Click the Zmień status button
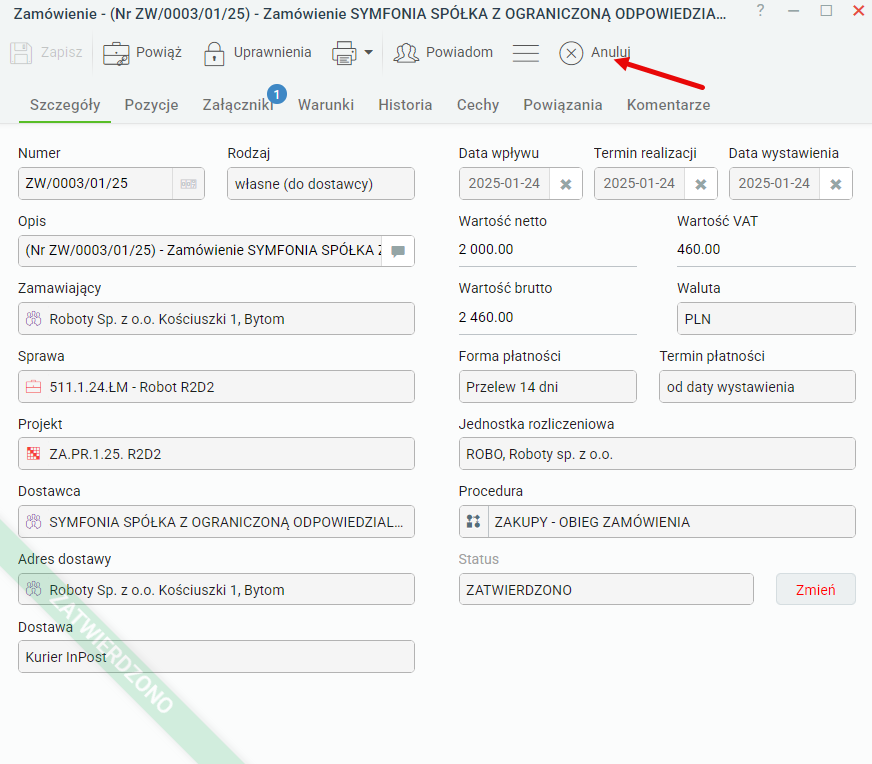Screen dimensions: 872x764 pos(816,589)
